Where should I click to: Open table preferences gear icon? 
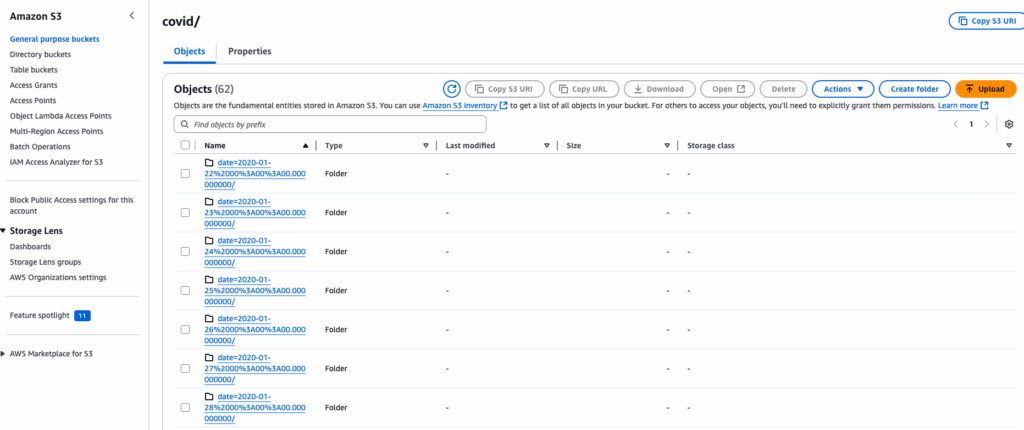click(1009, 124)
